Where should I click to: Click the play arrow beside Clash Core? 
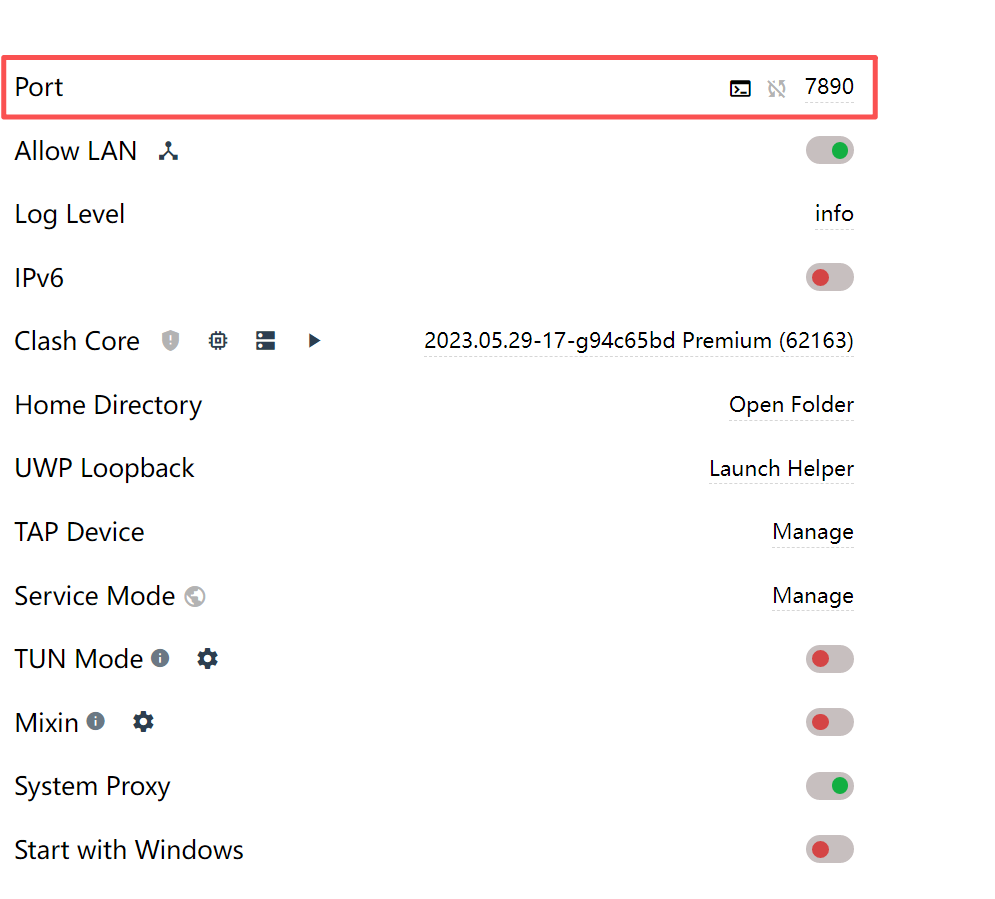point(314,341)
